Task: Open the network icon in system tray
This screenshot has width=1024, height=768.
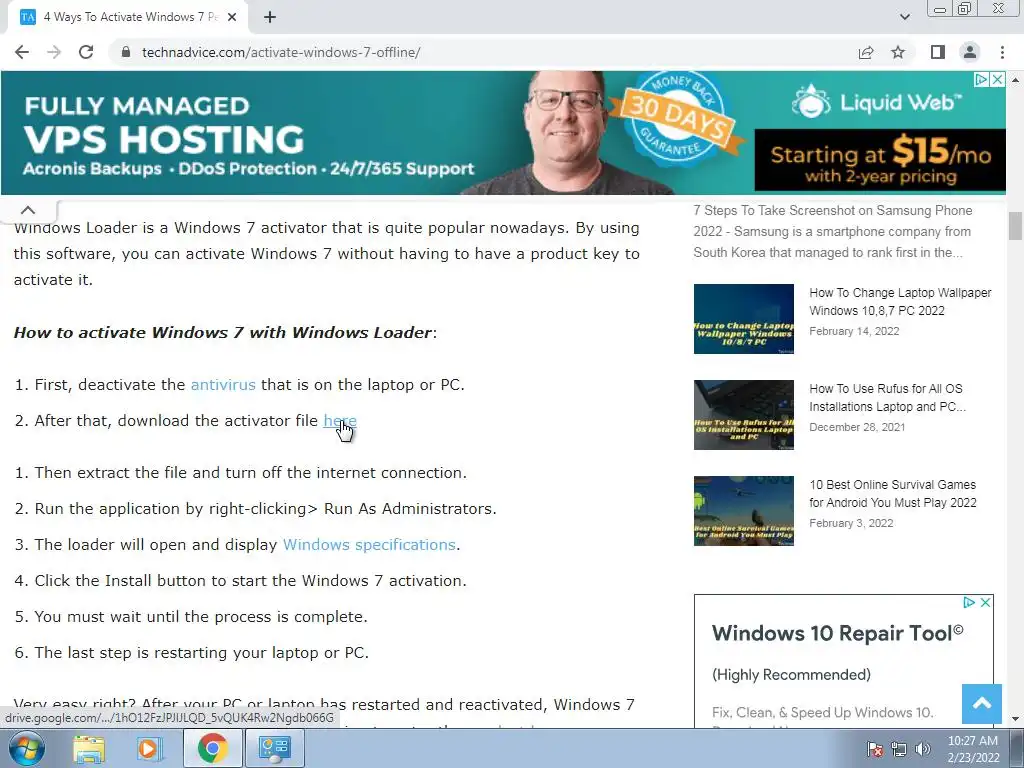Action: 899,749
